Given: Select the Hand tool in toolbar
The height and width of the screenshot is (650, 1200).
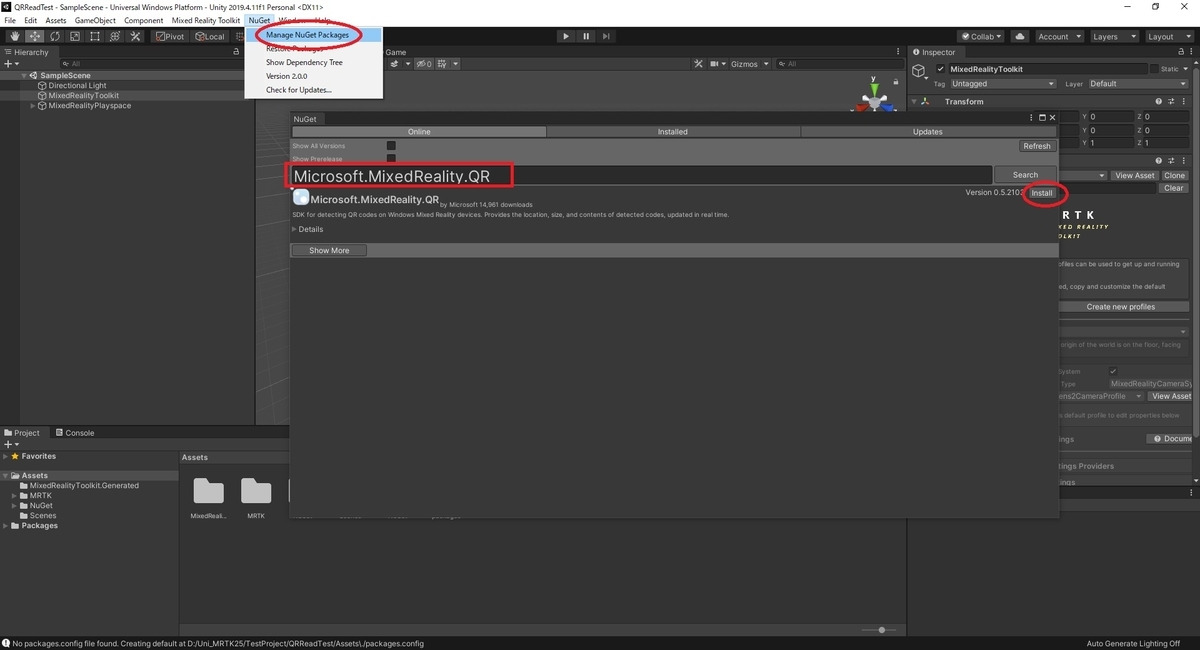Looking at the screenshot, I should [x=15, y=36].
